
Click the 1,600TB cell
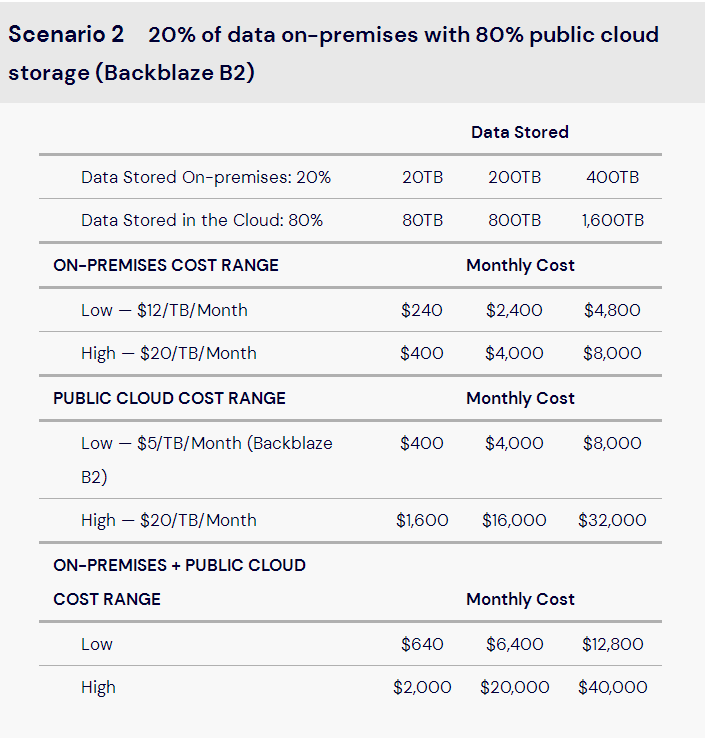[x=612, y=220]
